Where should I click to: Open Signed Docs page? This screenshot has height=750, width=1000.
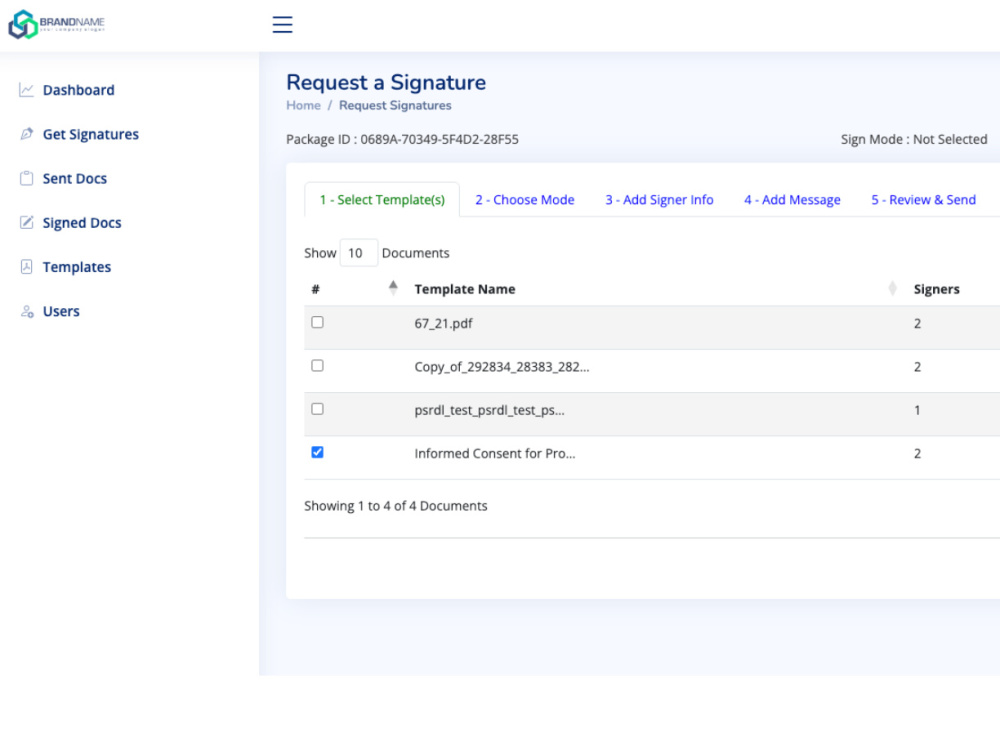click(82, 223)
